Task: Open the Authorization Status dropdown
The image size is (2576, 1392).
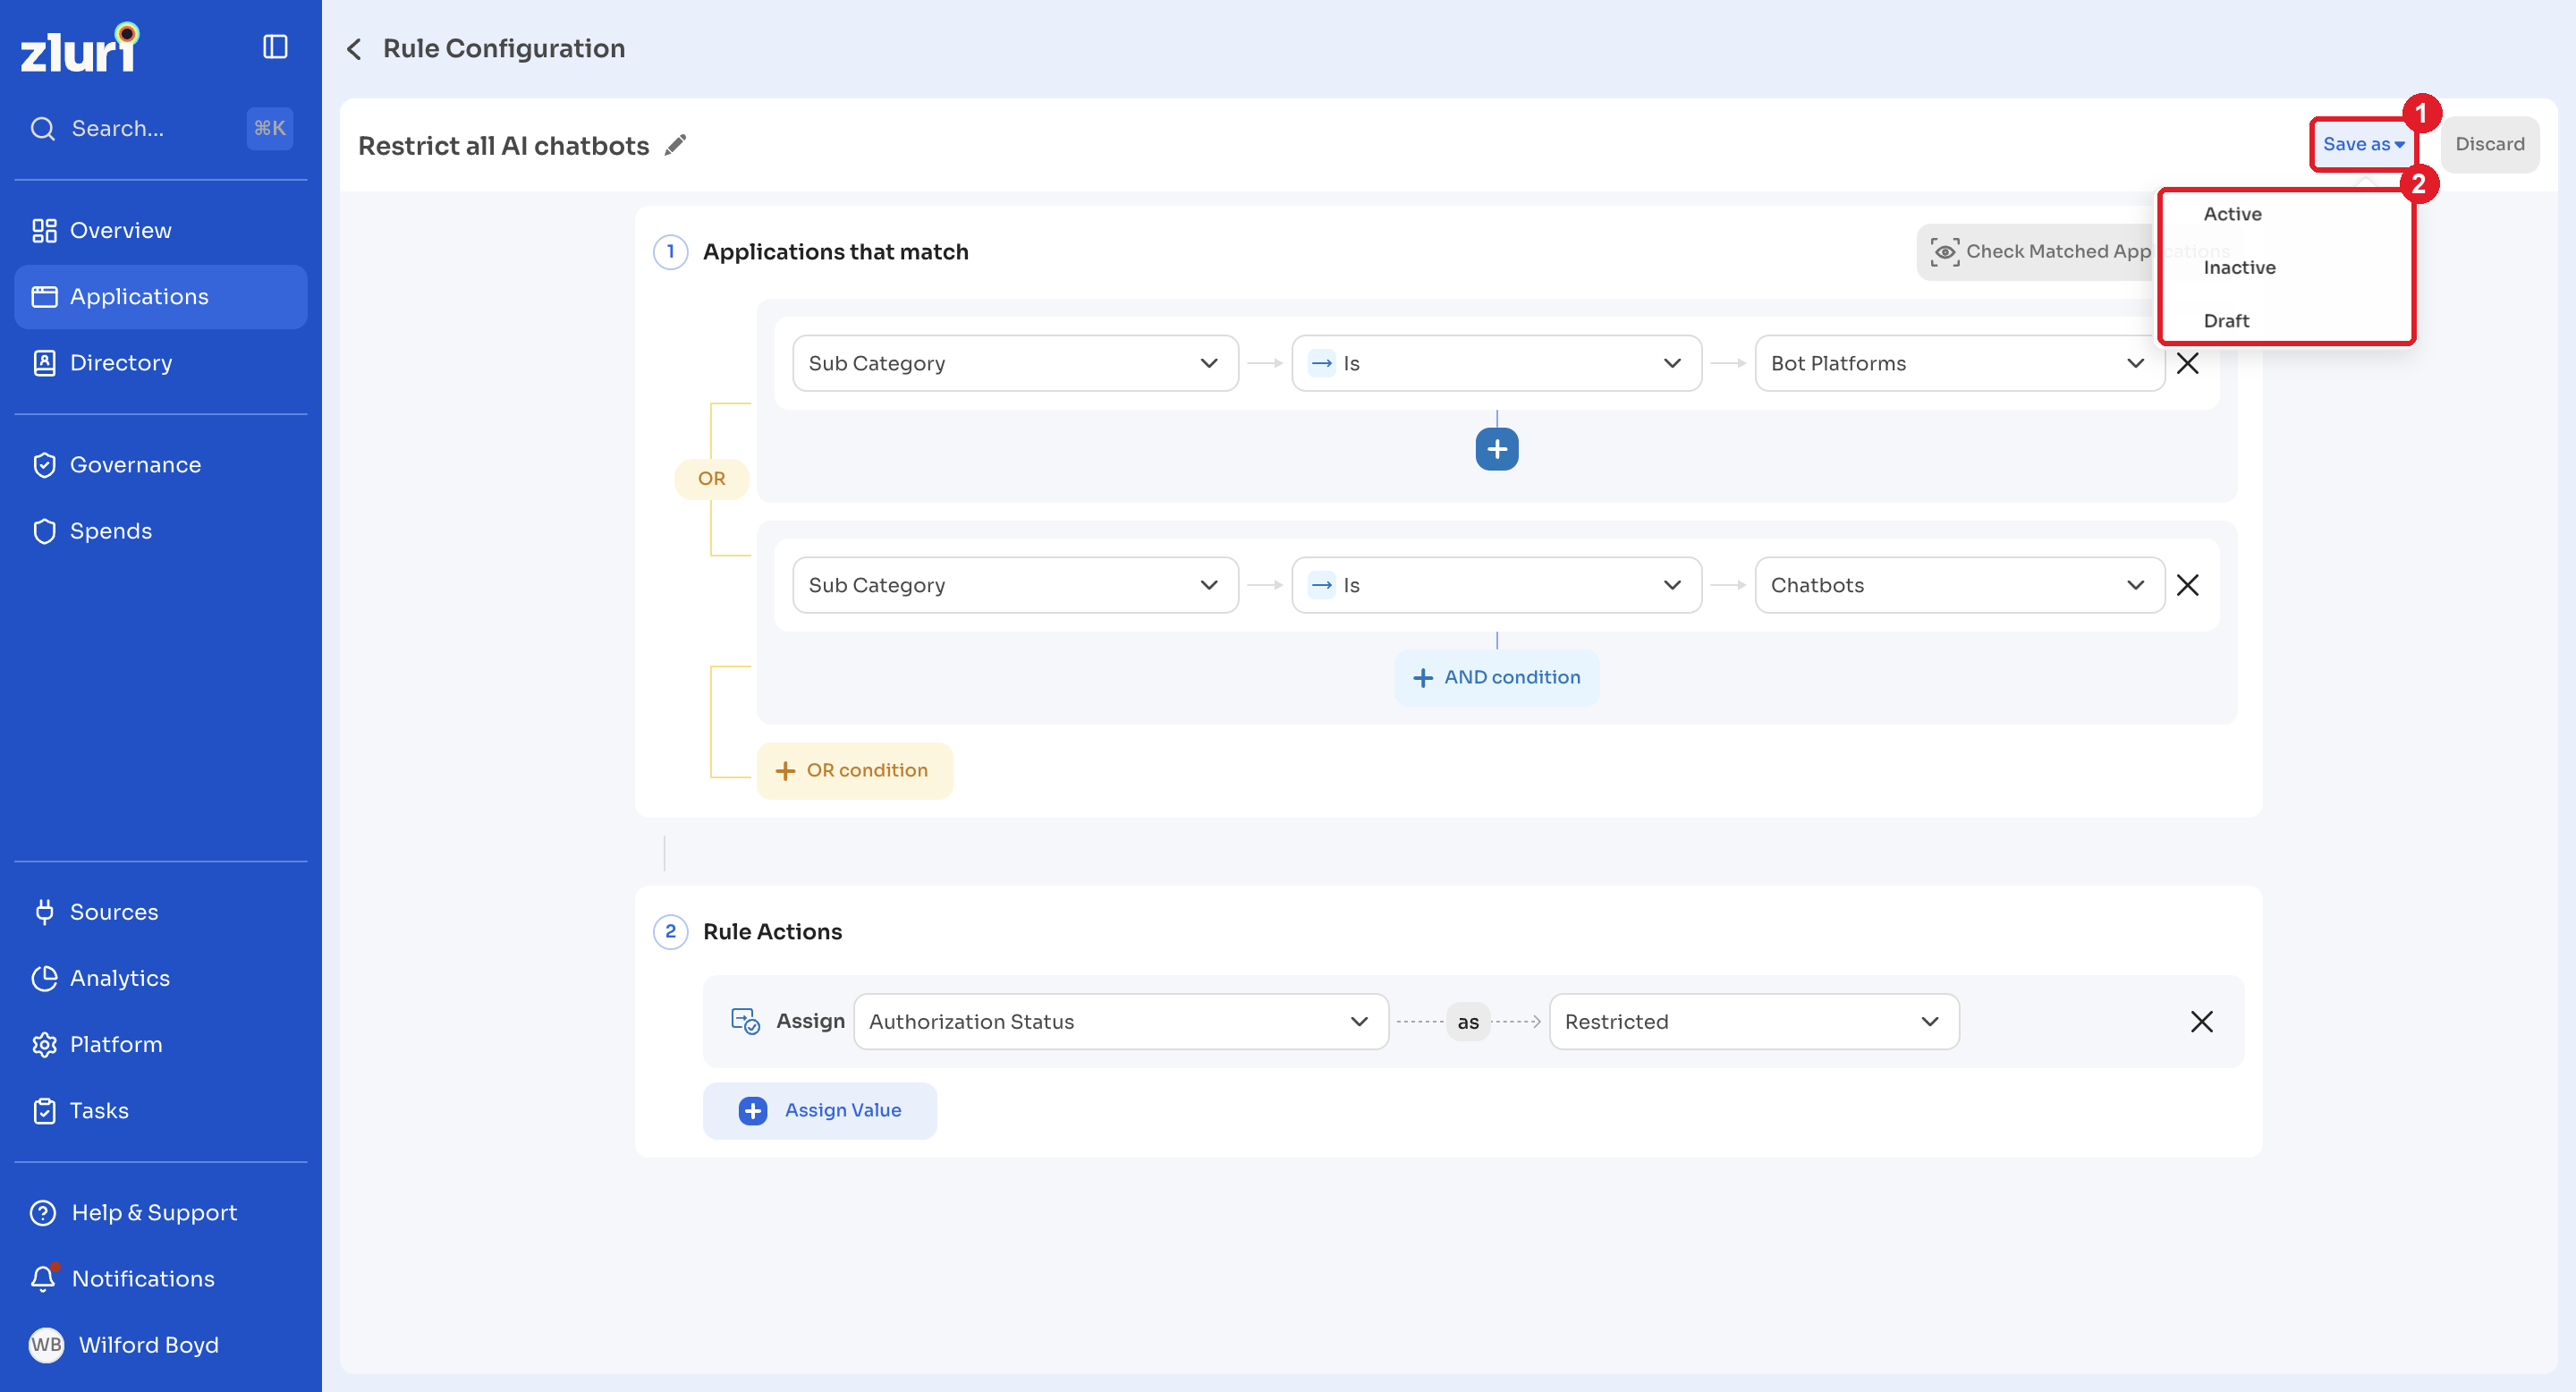Action: (1120, 1021)
